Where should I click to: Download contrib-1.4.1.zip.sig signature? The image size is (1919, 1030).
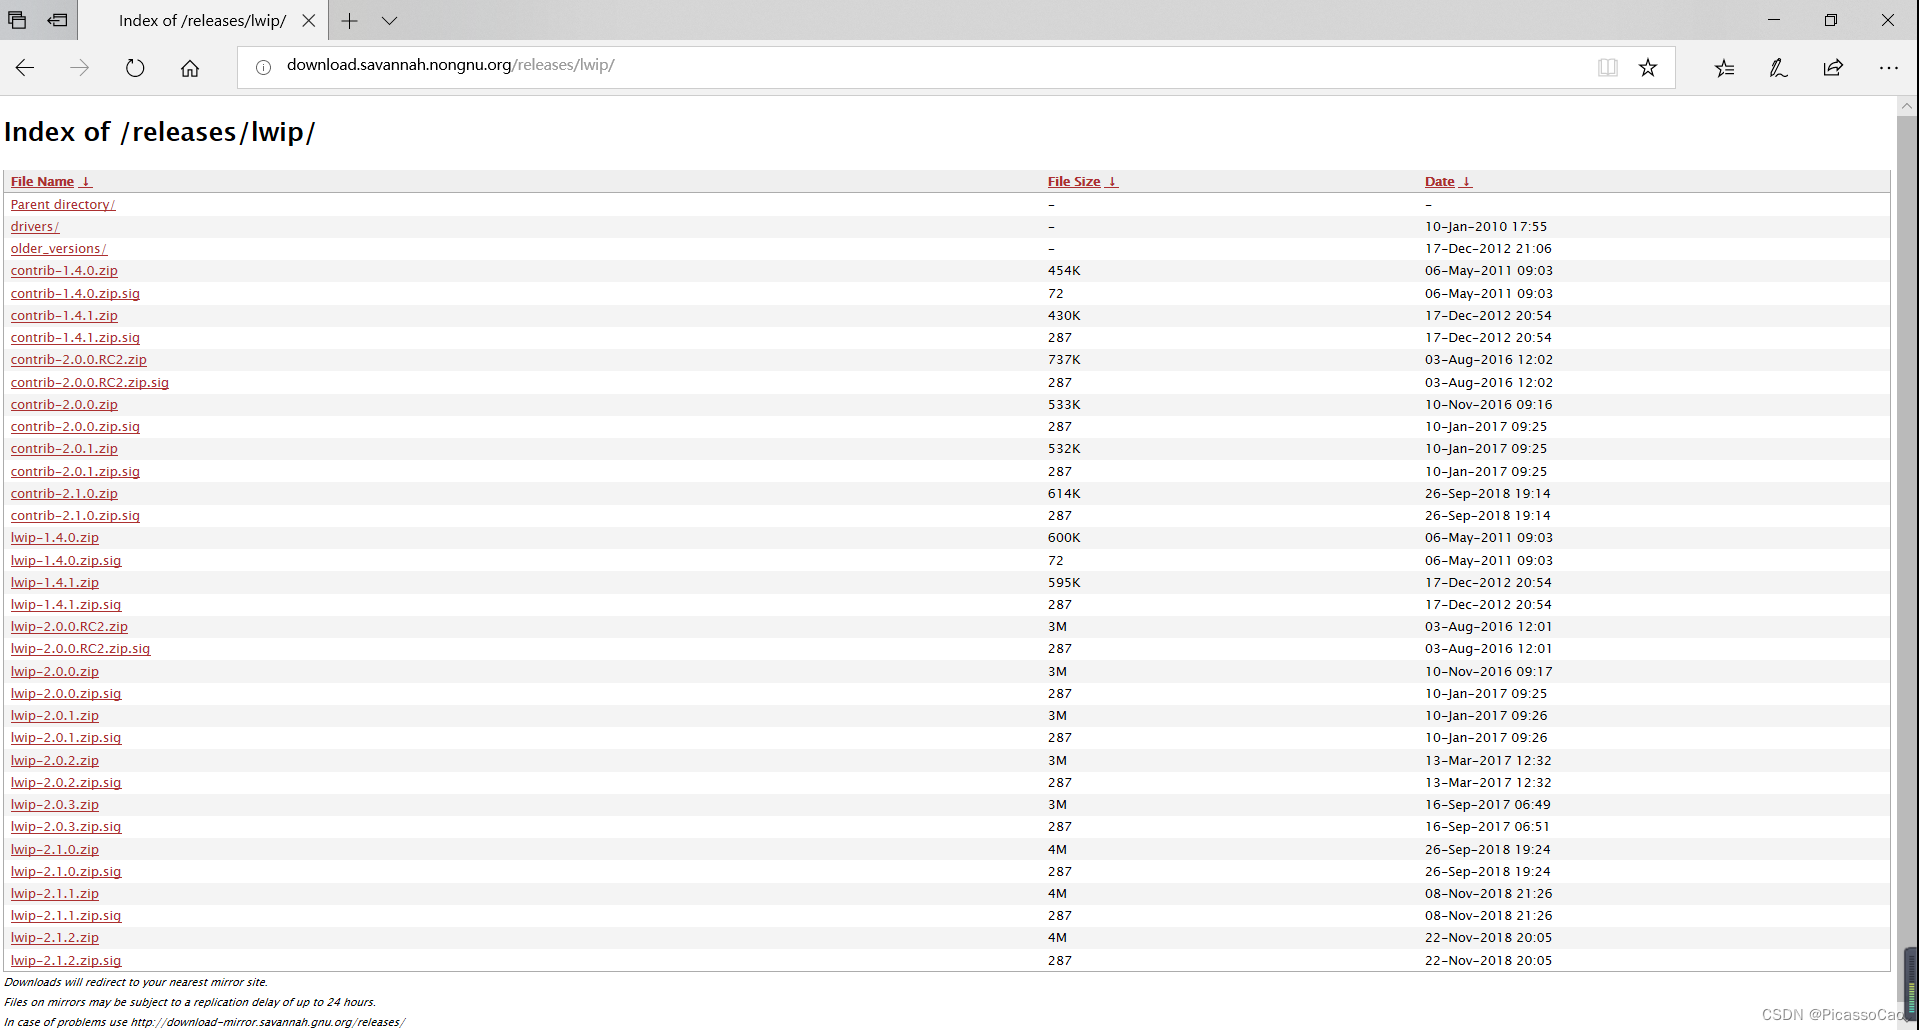tap(75, 337)
